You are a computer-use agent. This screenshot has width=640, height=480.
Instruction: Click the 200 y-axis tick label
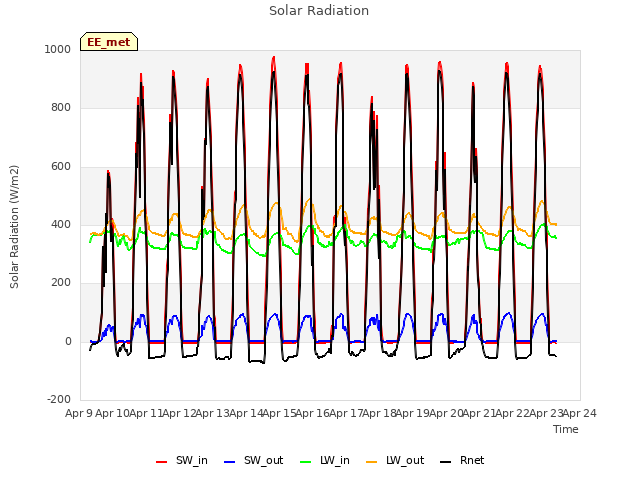click(x=61, y=282)
